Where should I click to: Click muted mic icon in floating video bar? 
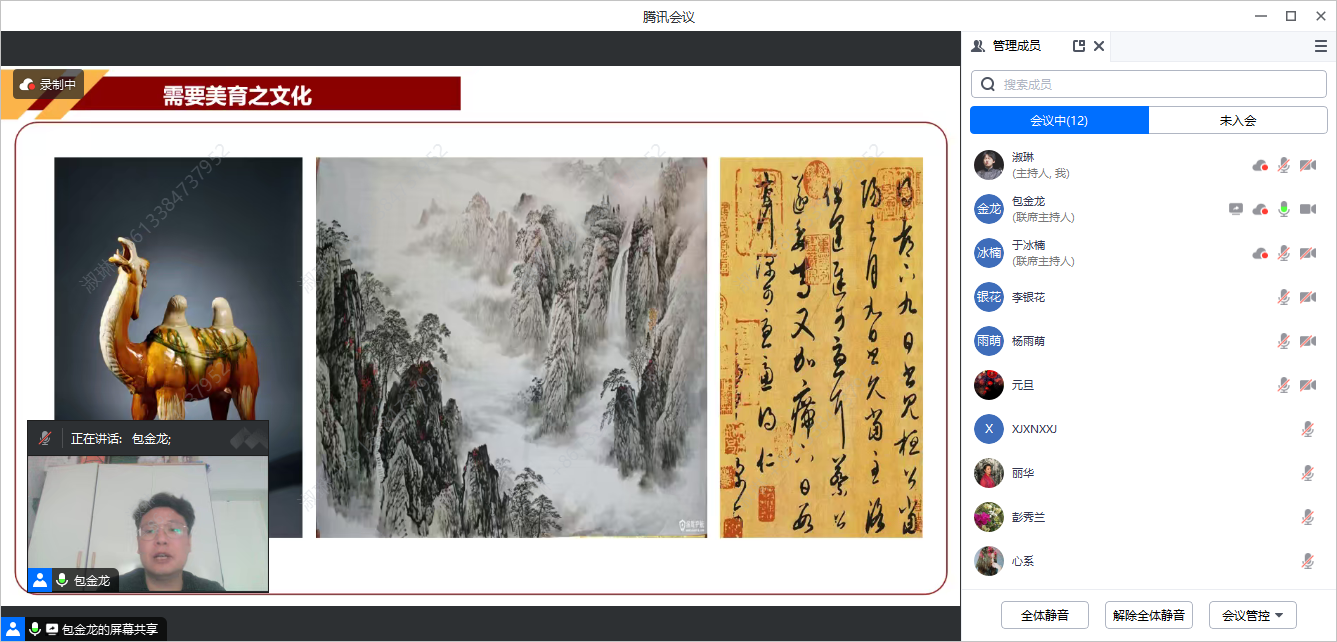tap(44, 438)
